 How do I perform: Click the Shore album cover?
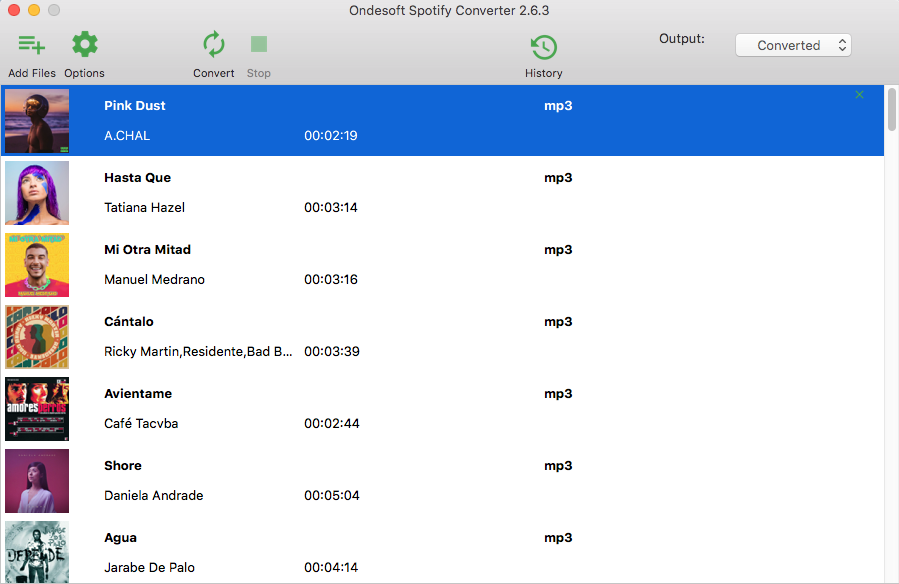37,481
